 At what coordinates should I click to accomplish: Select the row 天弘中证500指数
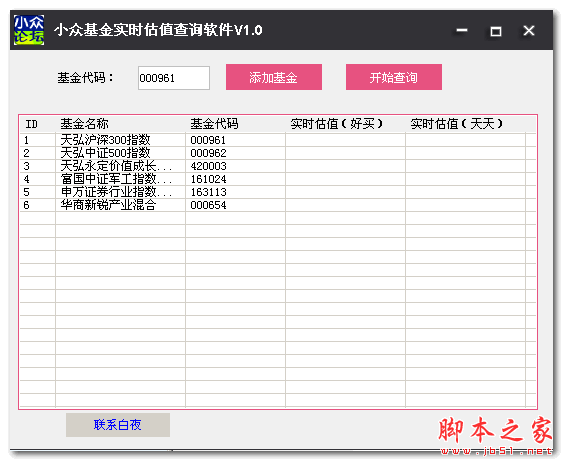(x=278, y=153)
